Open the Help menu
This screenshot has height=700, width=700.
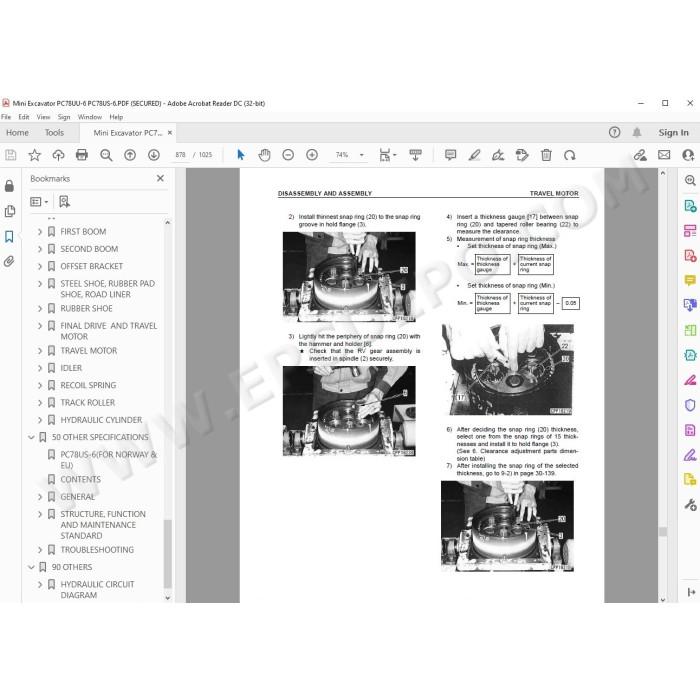[x=116, y=117]
